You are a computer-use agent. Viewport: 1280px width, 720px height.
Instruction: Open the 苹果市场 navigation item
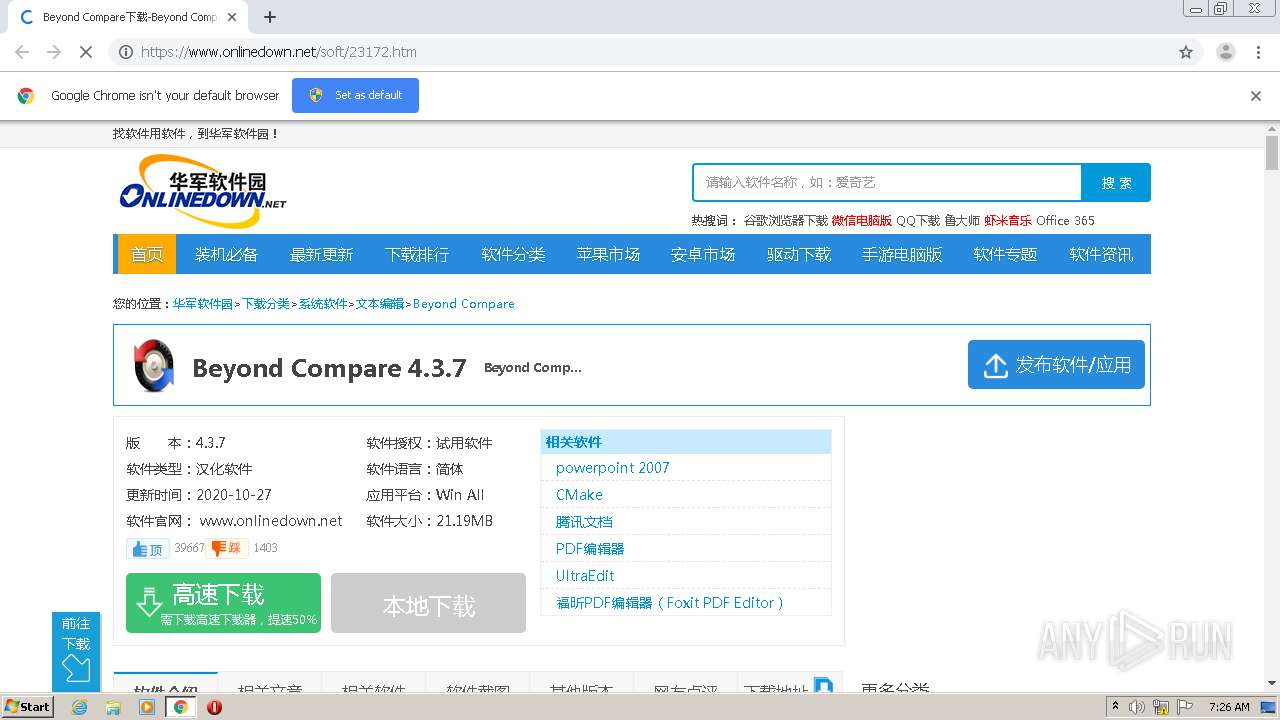[608, 254]
